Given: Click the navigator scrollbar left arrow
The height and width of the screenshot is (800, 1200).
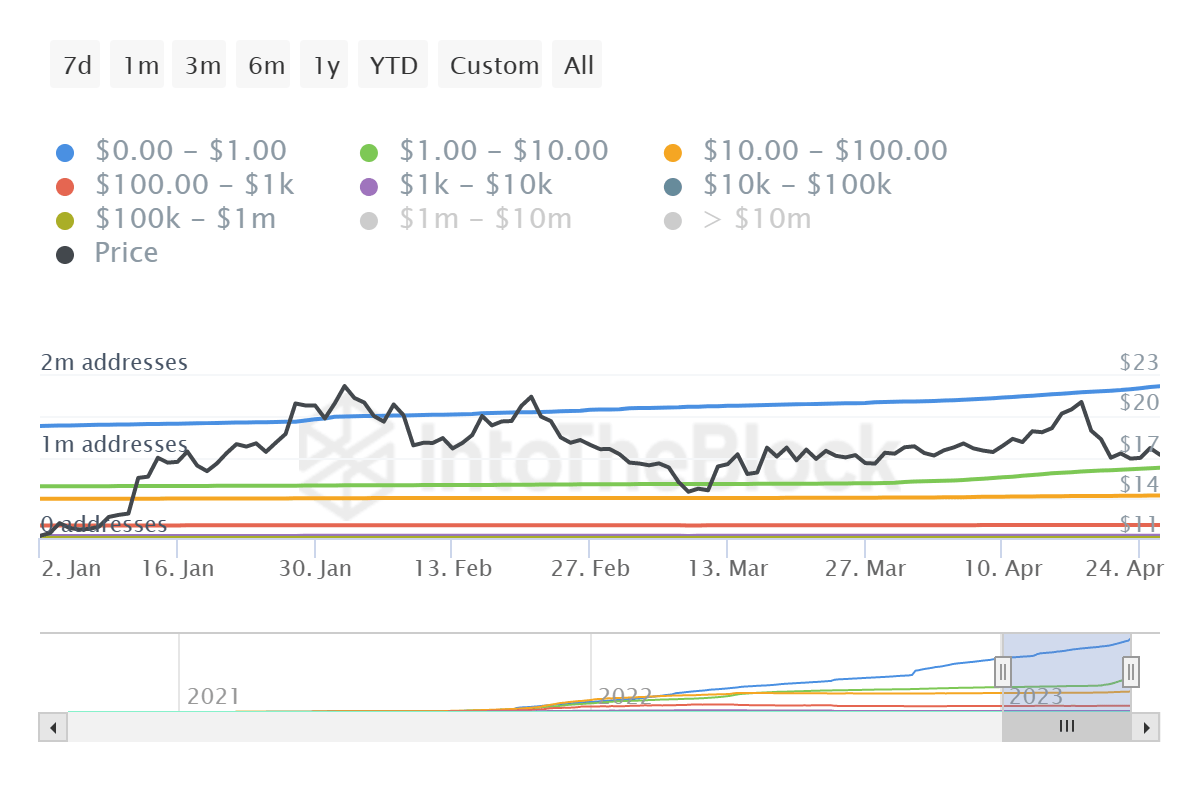Looking at the screenshot, I should [53, 727].
